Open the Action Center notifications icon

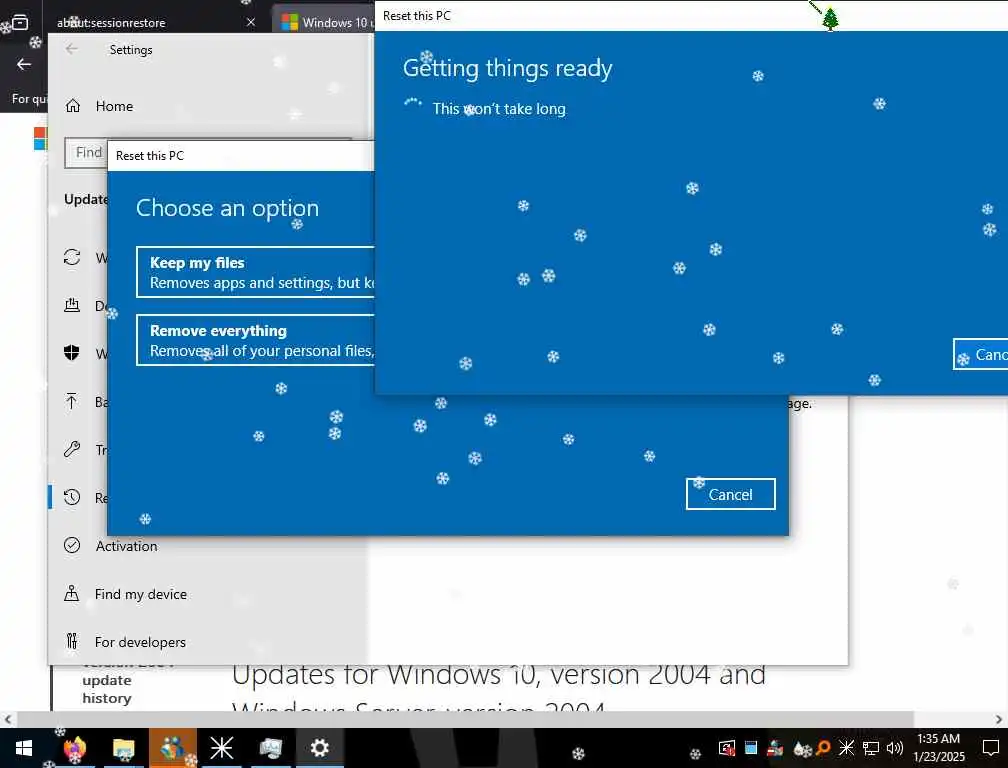coord(991,748)
